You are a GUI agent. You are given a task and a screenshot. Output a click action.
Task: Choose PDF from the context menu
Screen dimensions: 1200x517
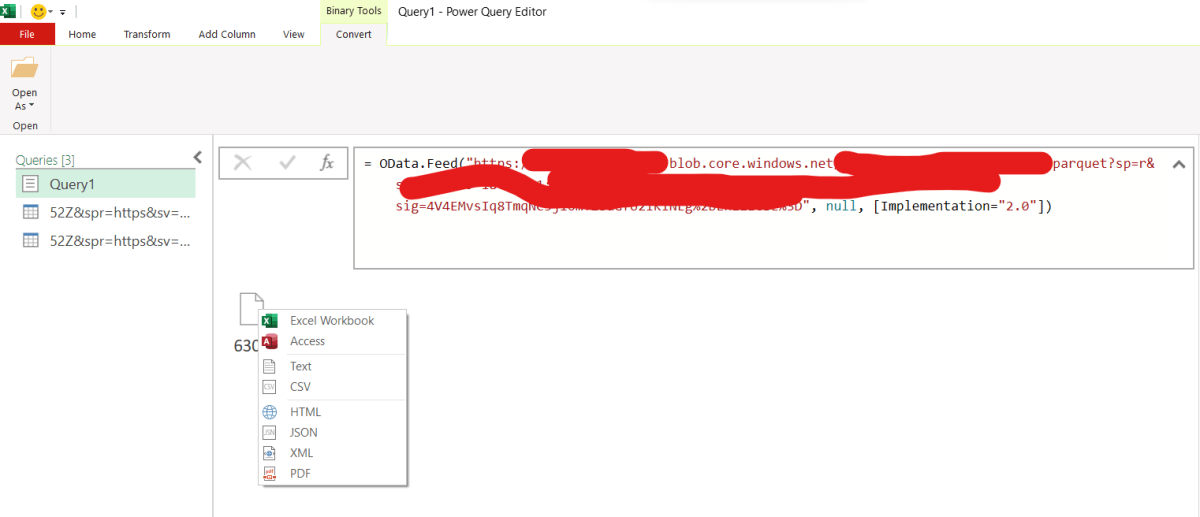332,473
